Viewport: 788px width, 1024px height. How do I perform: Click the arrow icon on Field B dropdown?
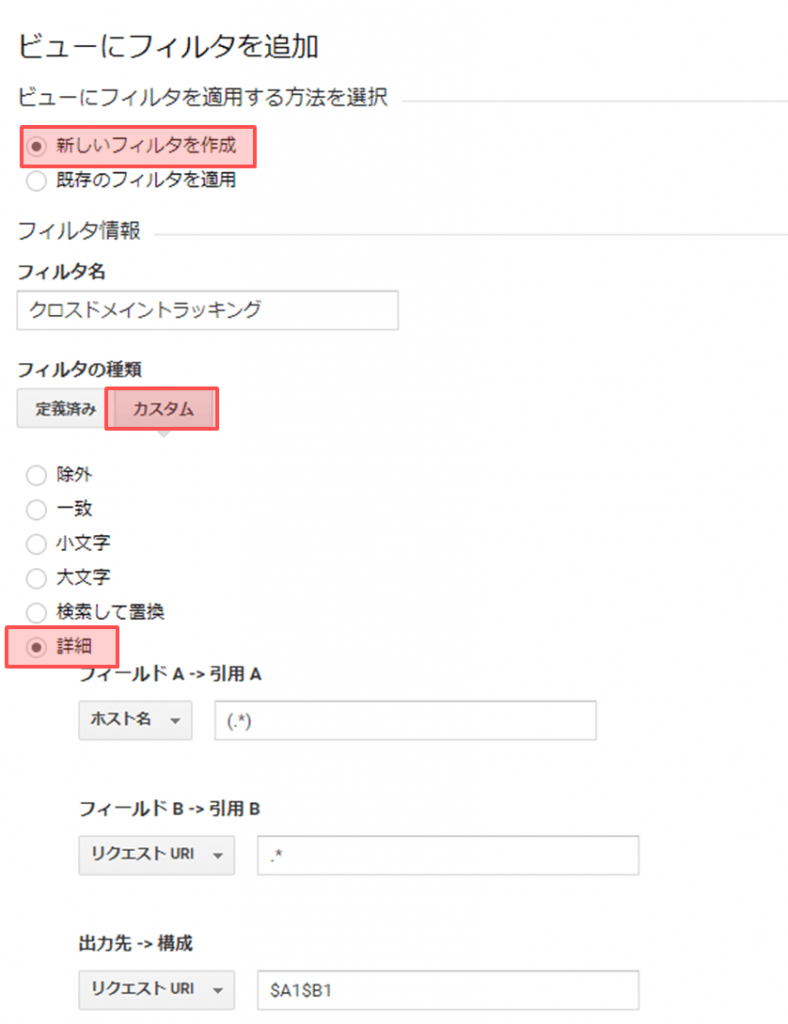point(218,855)
